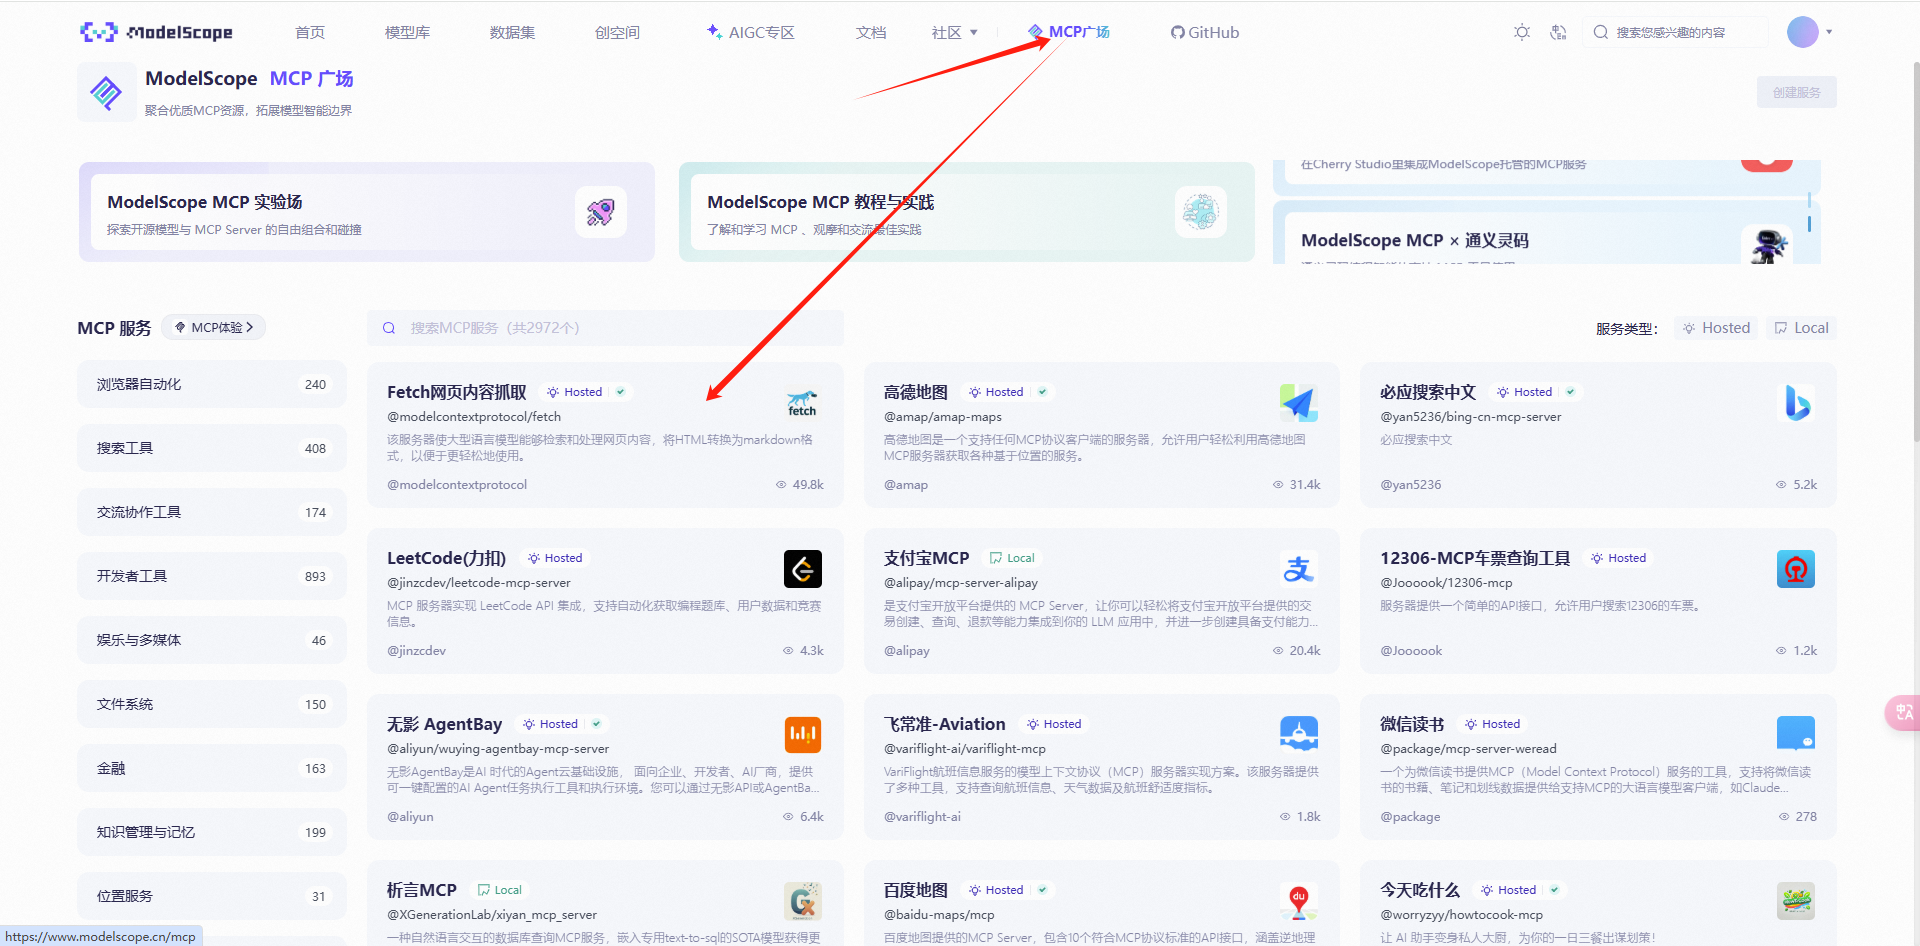Click the verified check badge on 高德地图 card
The height and width of the screenshot is (946, 1920).
(x=1042, y=392)
